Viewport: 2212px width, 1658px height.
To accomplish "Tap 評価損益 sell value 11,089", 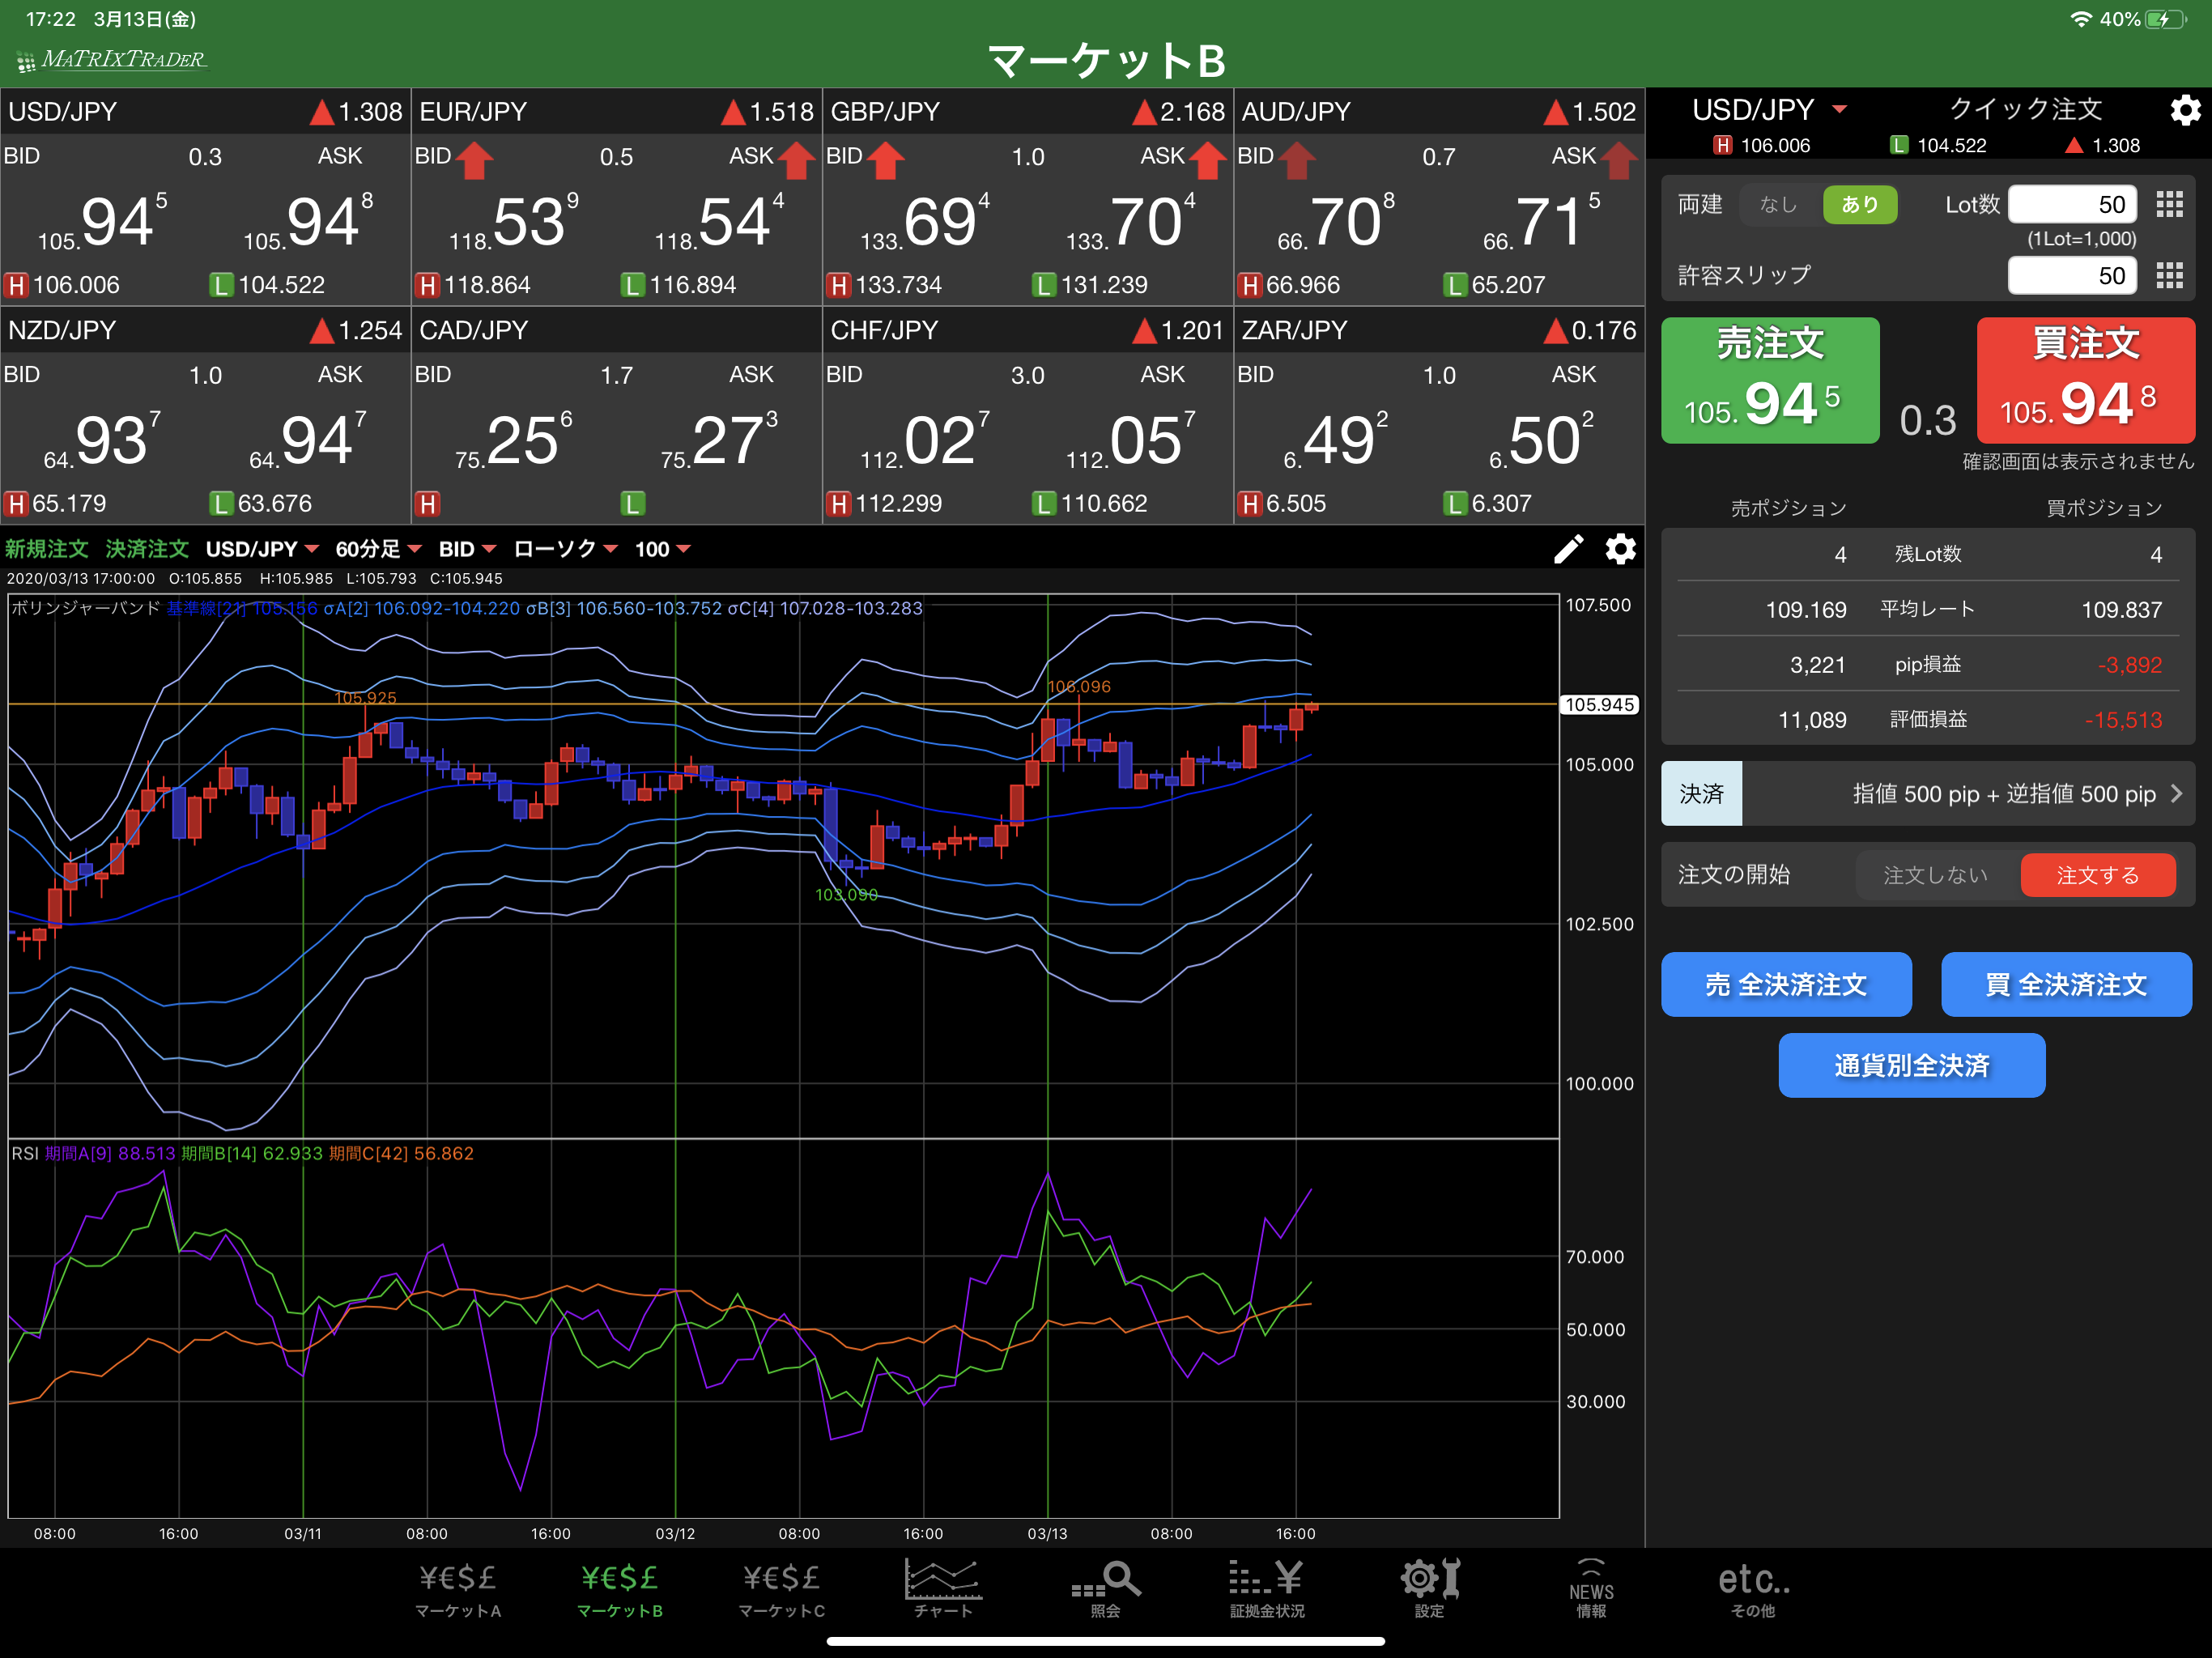I will coord(1812,720).
